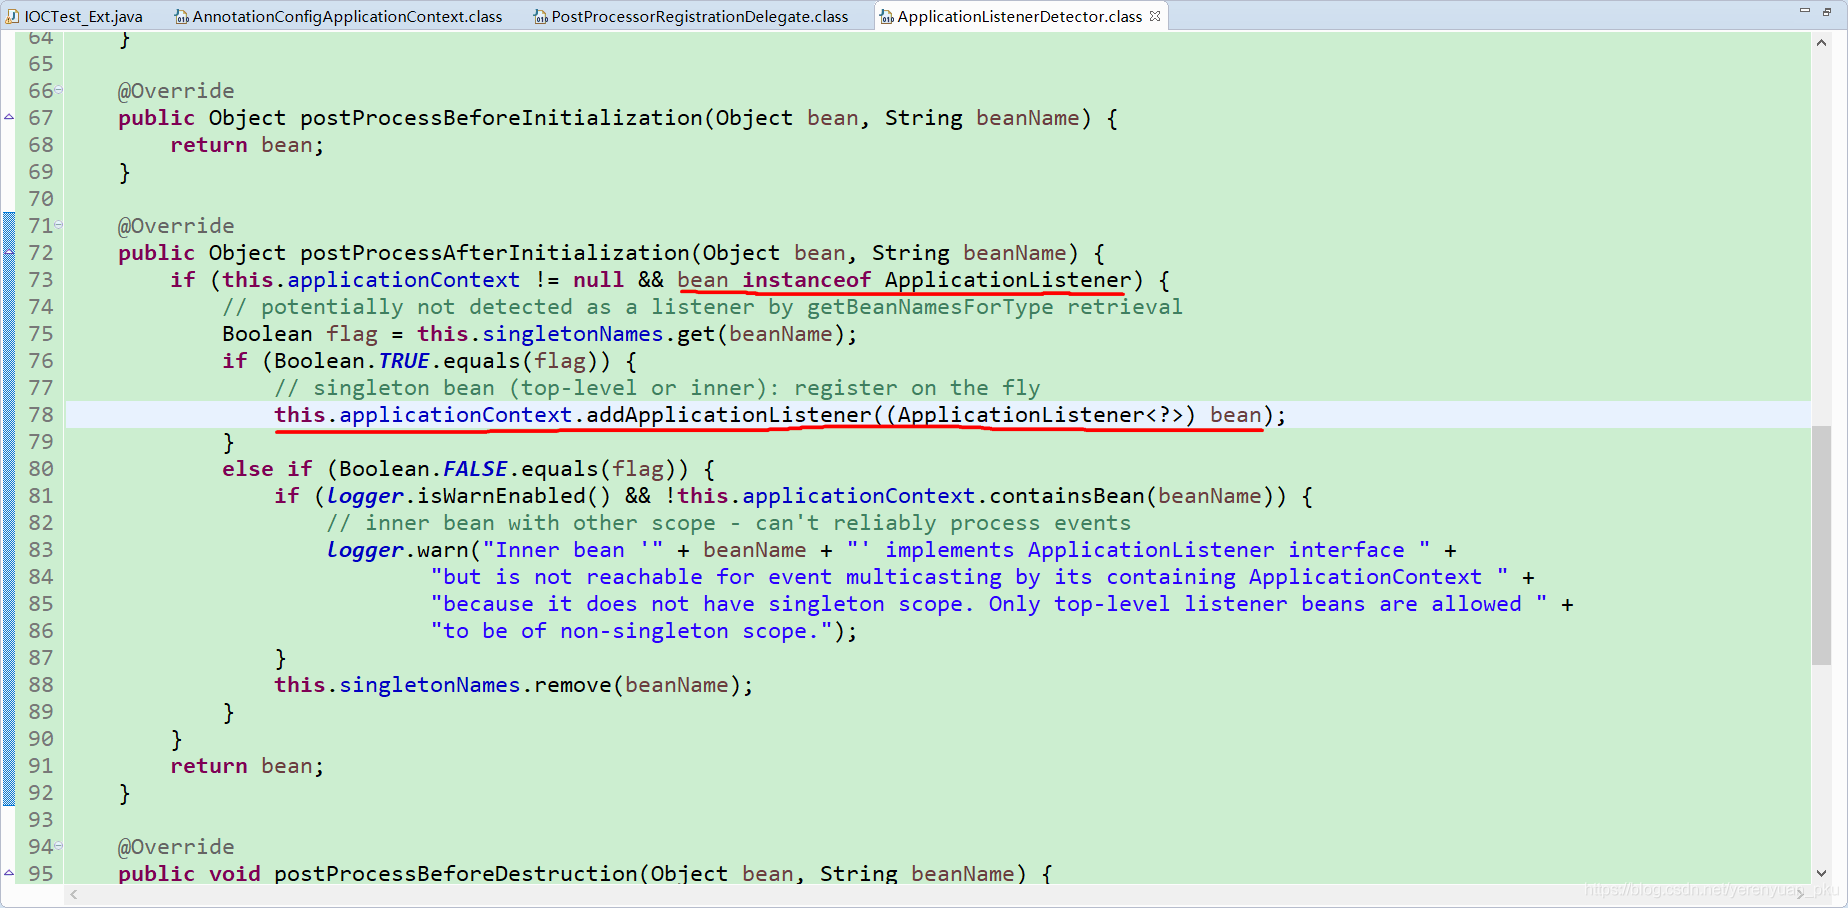The image size is (1848, 908).
Task: Click line number 78 in the gutter
Action: pyautogui.click(x=41, y=415)
